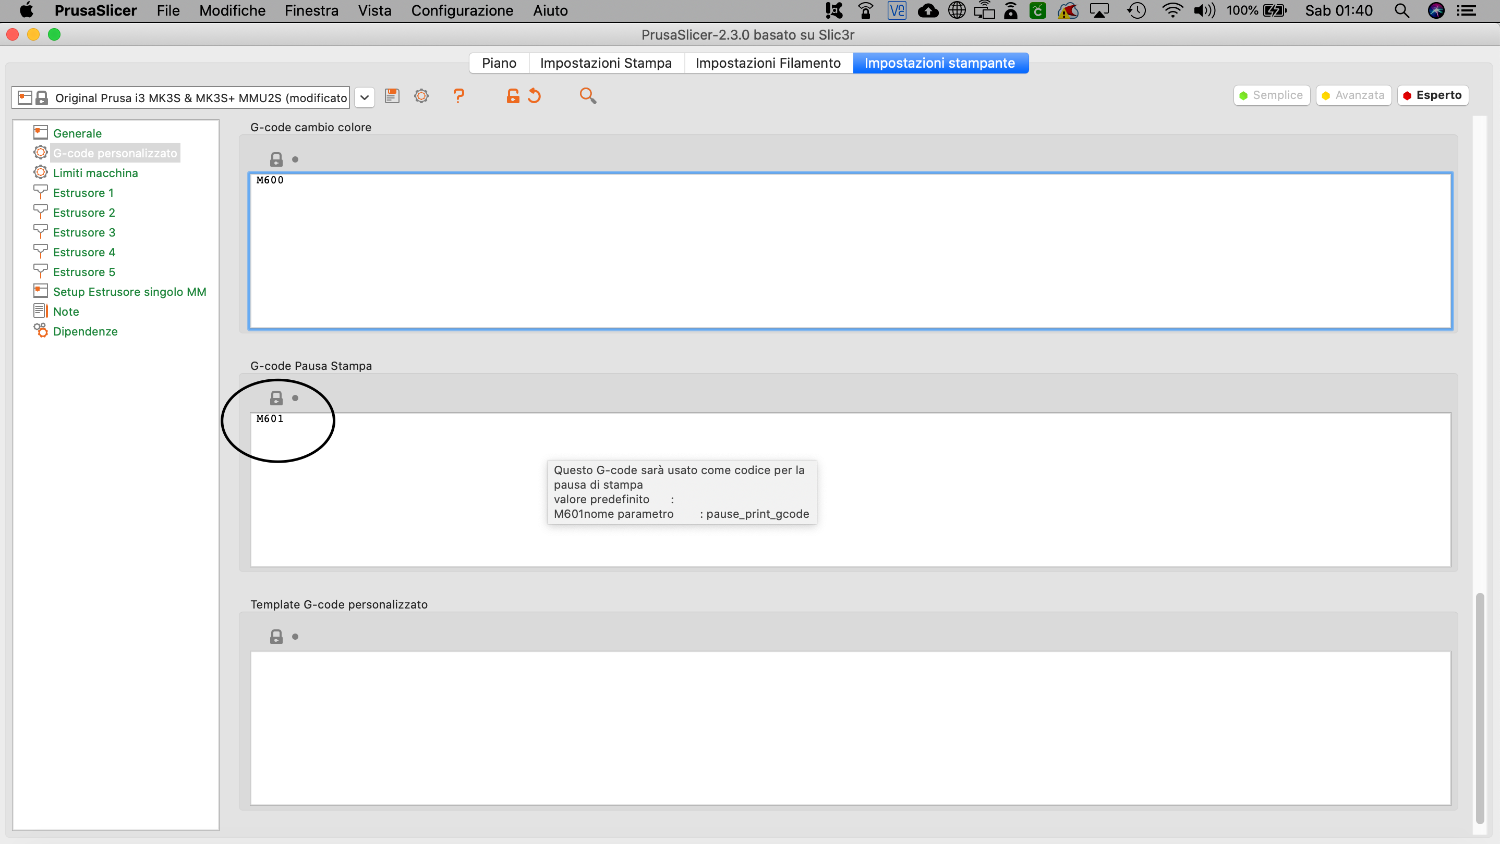Click lock icon above G-code Pausa Stampa field
Image resolution: width=1500 pixels, height=844 pixels.
click(x=277, y=398)
